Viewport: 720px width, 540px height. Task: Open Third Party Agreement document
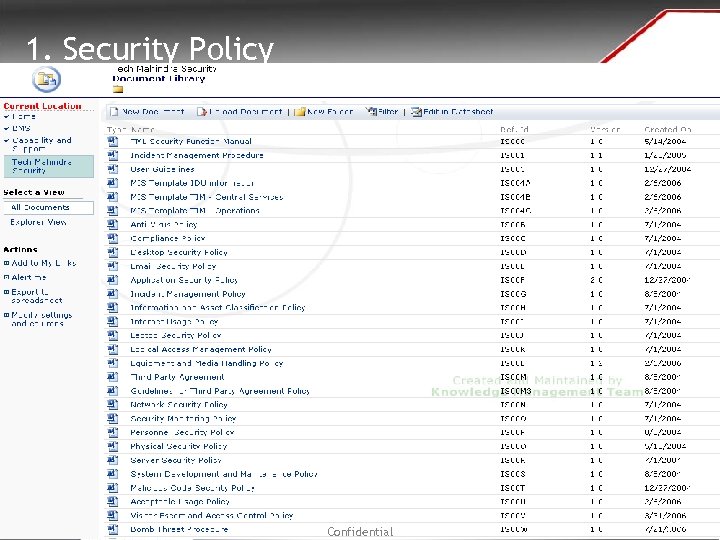tap(177, 377)
